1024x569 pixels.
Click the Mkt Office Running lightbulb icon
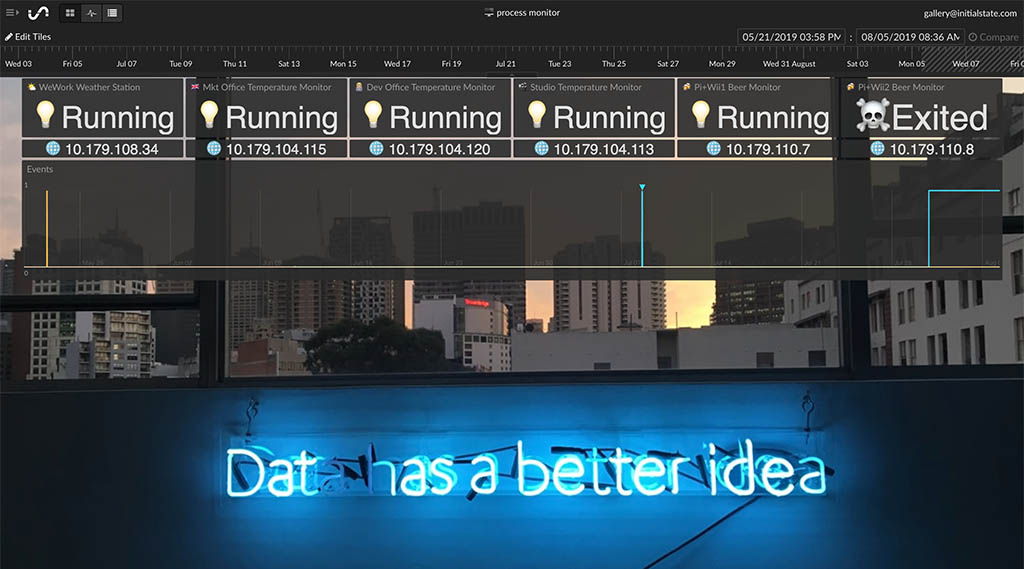(209, 116)
